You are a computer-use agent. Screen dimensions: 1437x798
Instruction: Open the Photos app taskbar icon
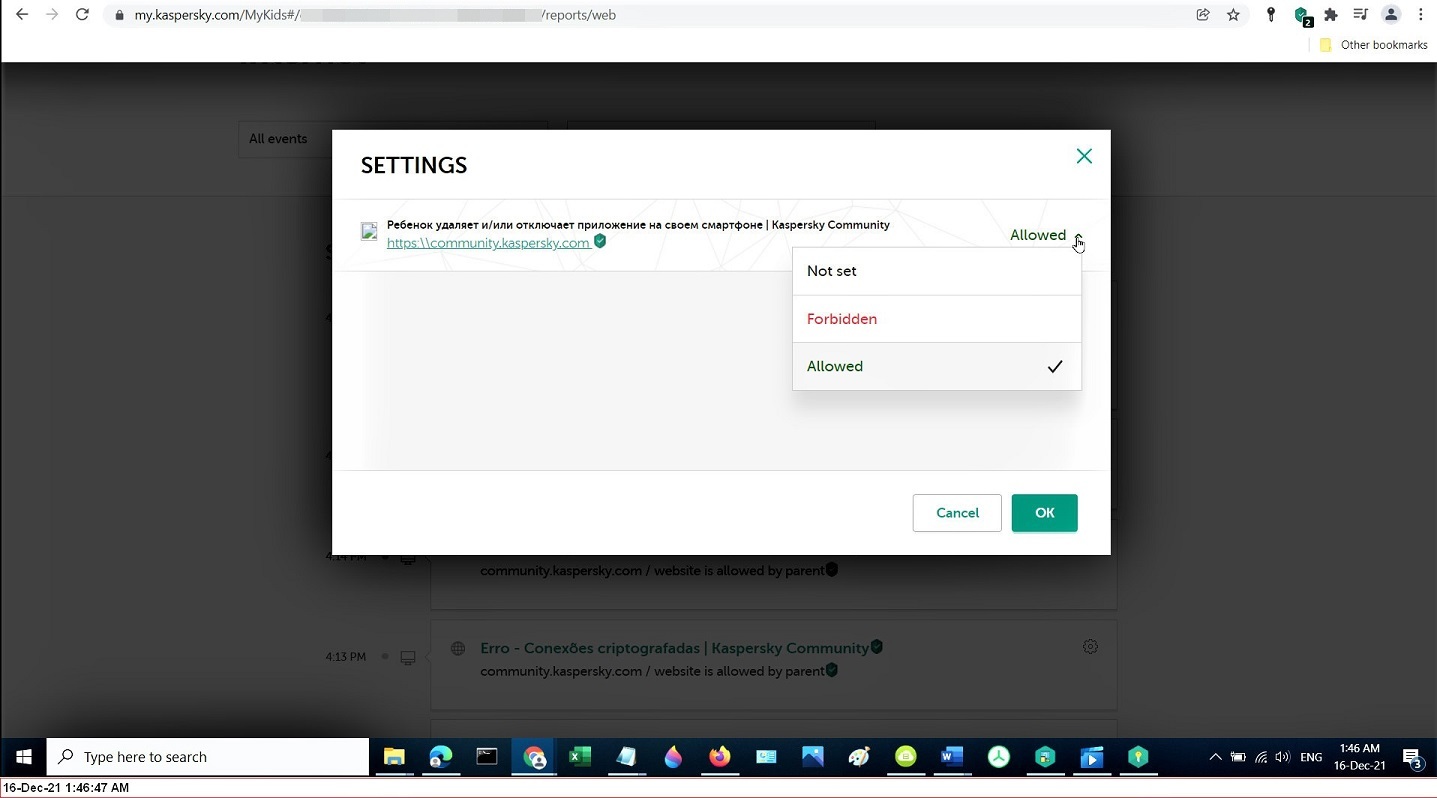pyautogui.click(x=813, y=757)
